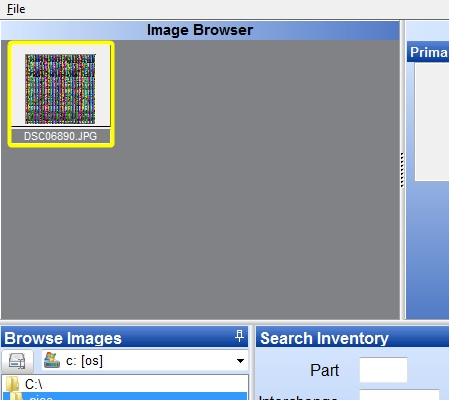449x400 pixels.
Task: Click the Windows drive icon in combo box
Action: 52,361
